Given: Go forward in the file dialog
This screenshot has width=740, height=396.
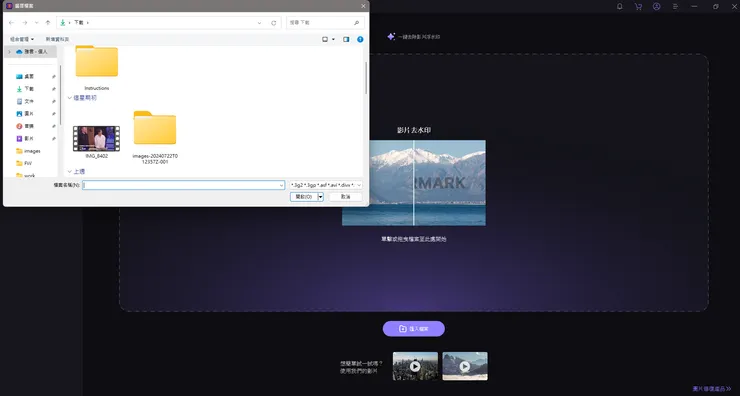Looking at the screenshot, I should tap(25, 23).
